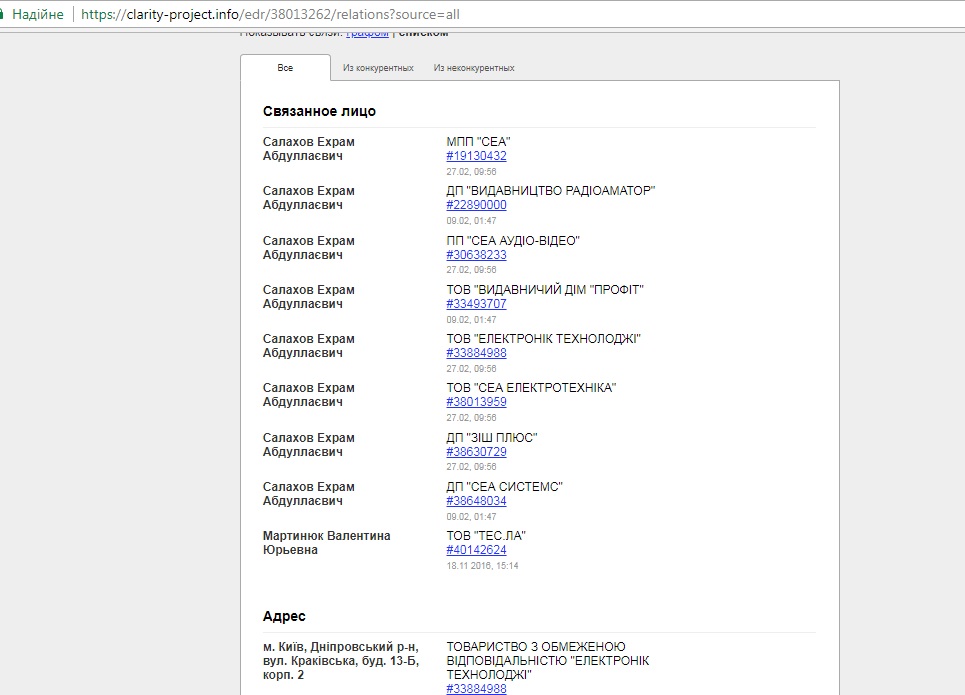
Task: Open link #33884988 under ТОВ "ЕЛЕКТРОНІК ТЕХНОЛОДЖІ"
Action: click(x=476, y=353)
